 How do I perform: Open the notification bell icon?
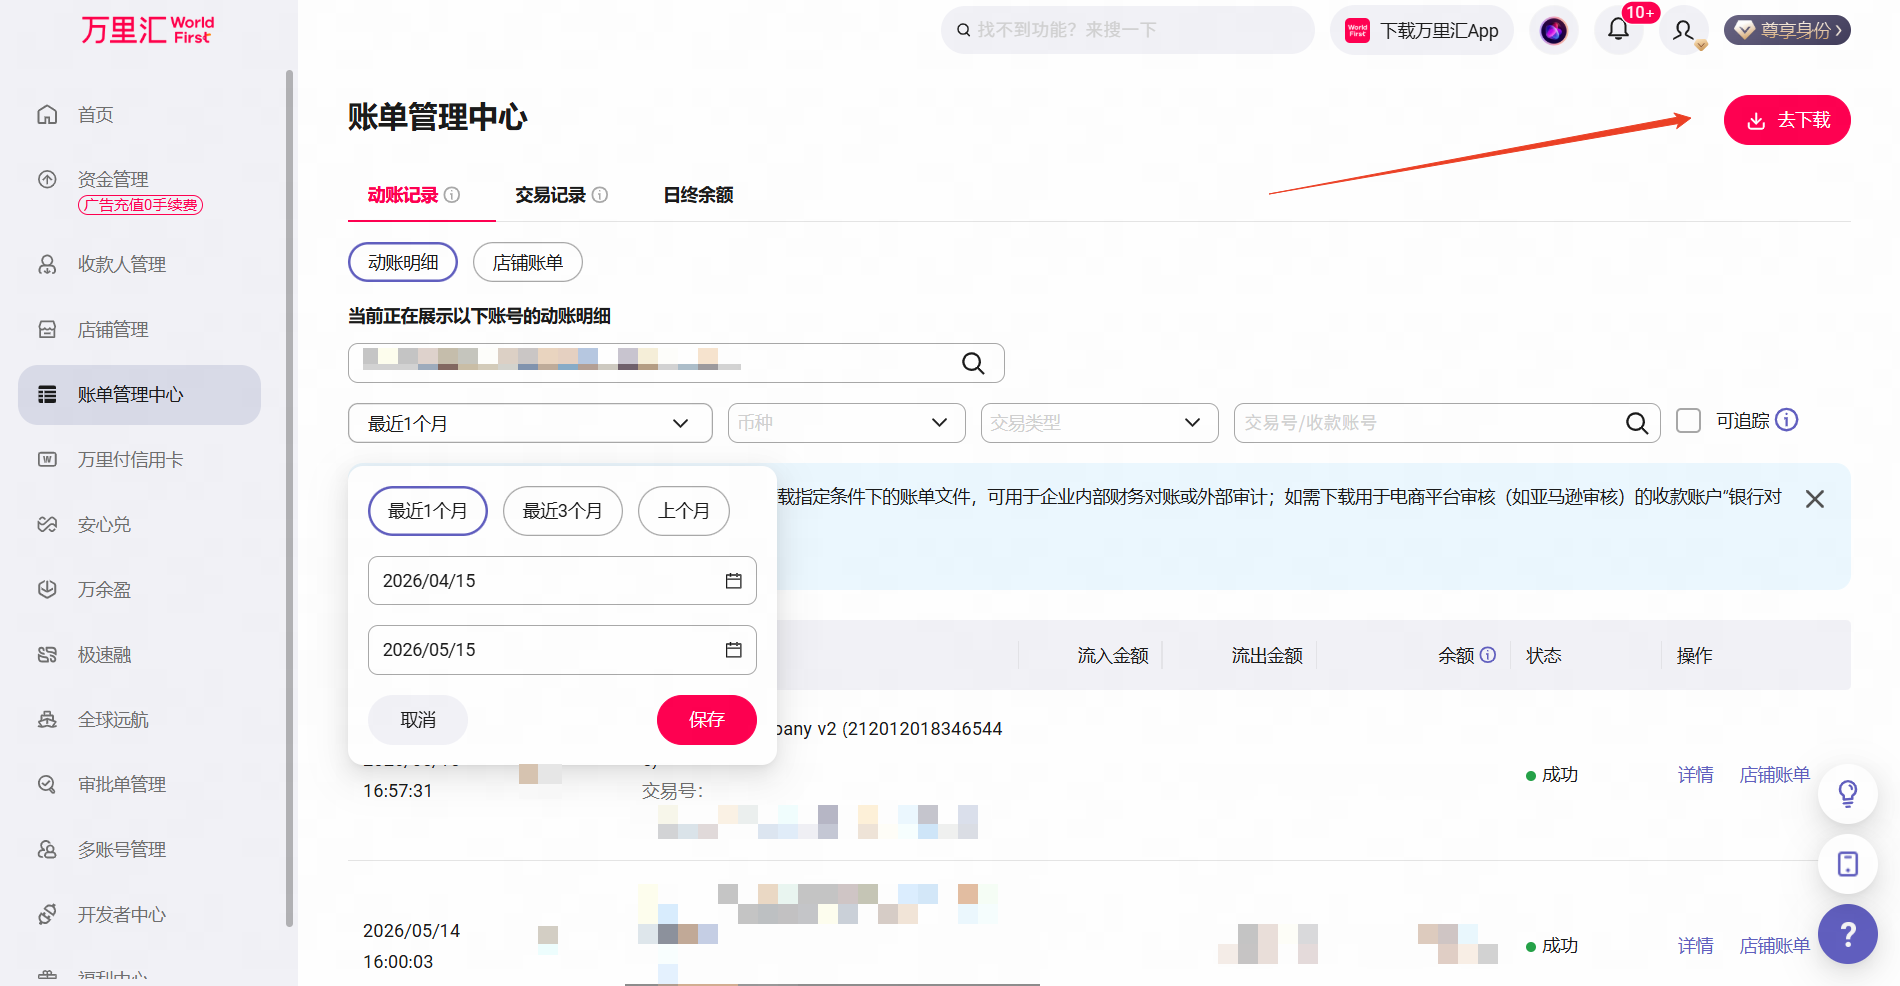[1618, 30]
